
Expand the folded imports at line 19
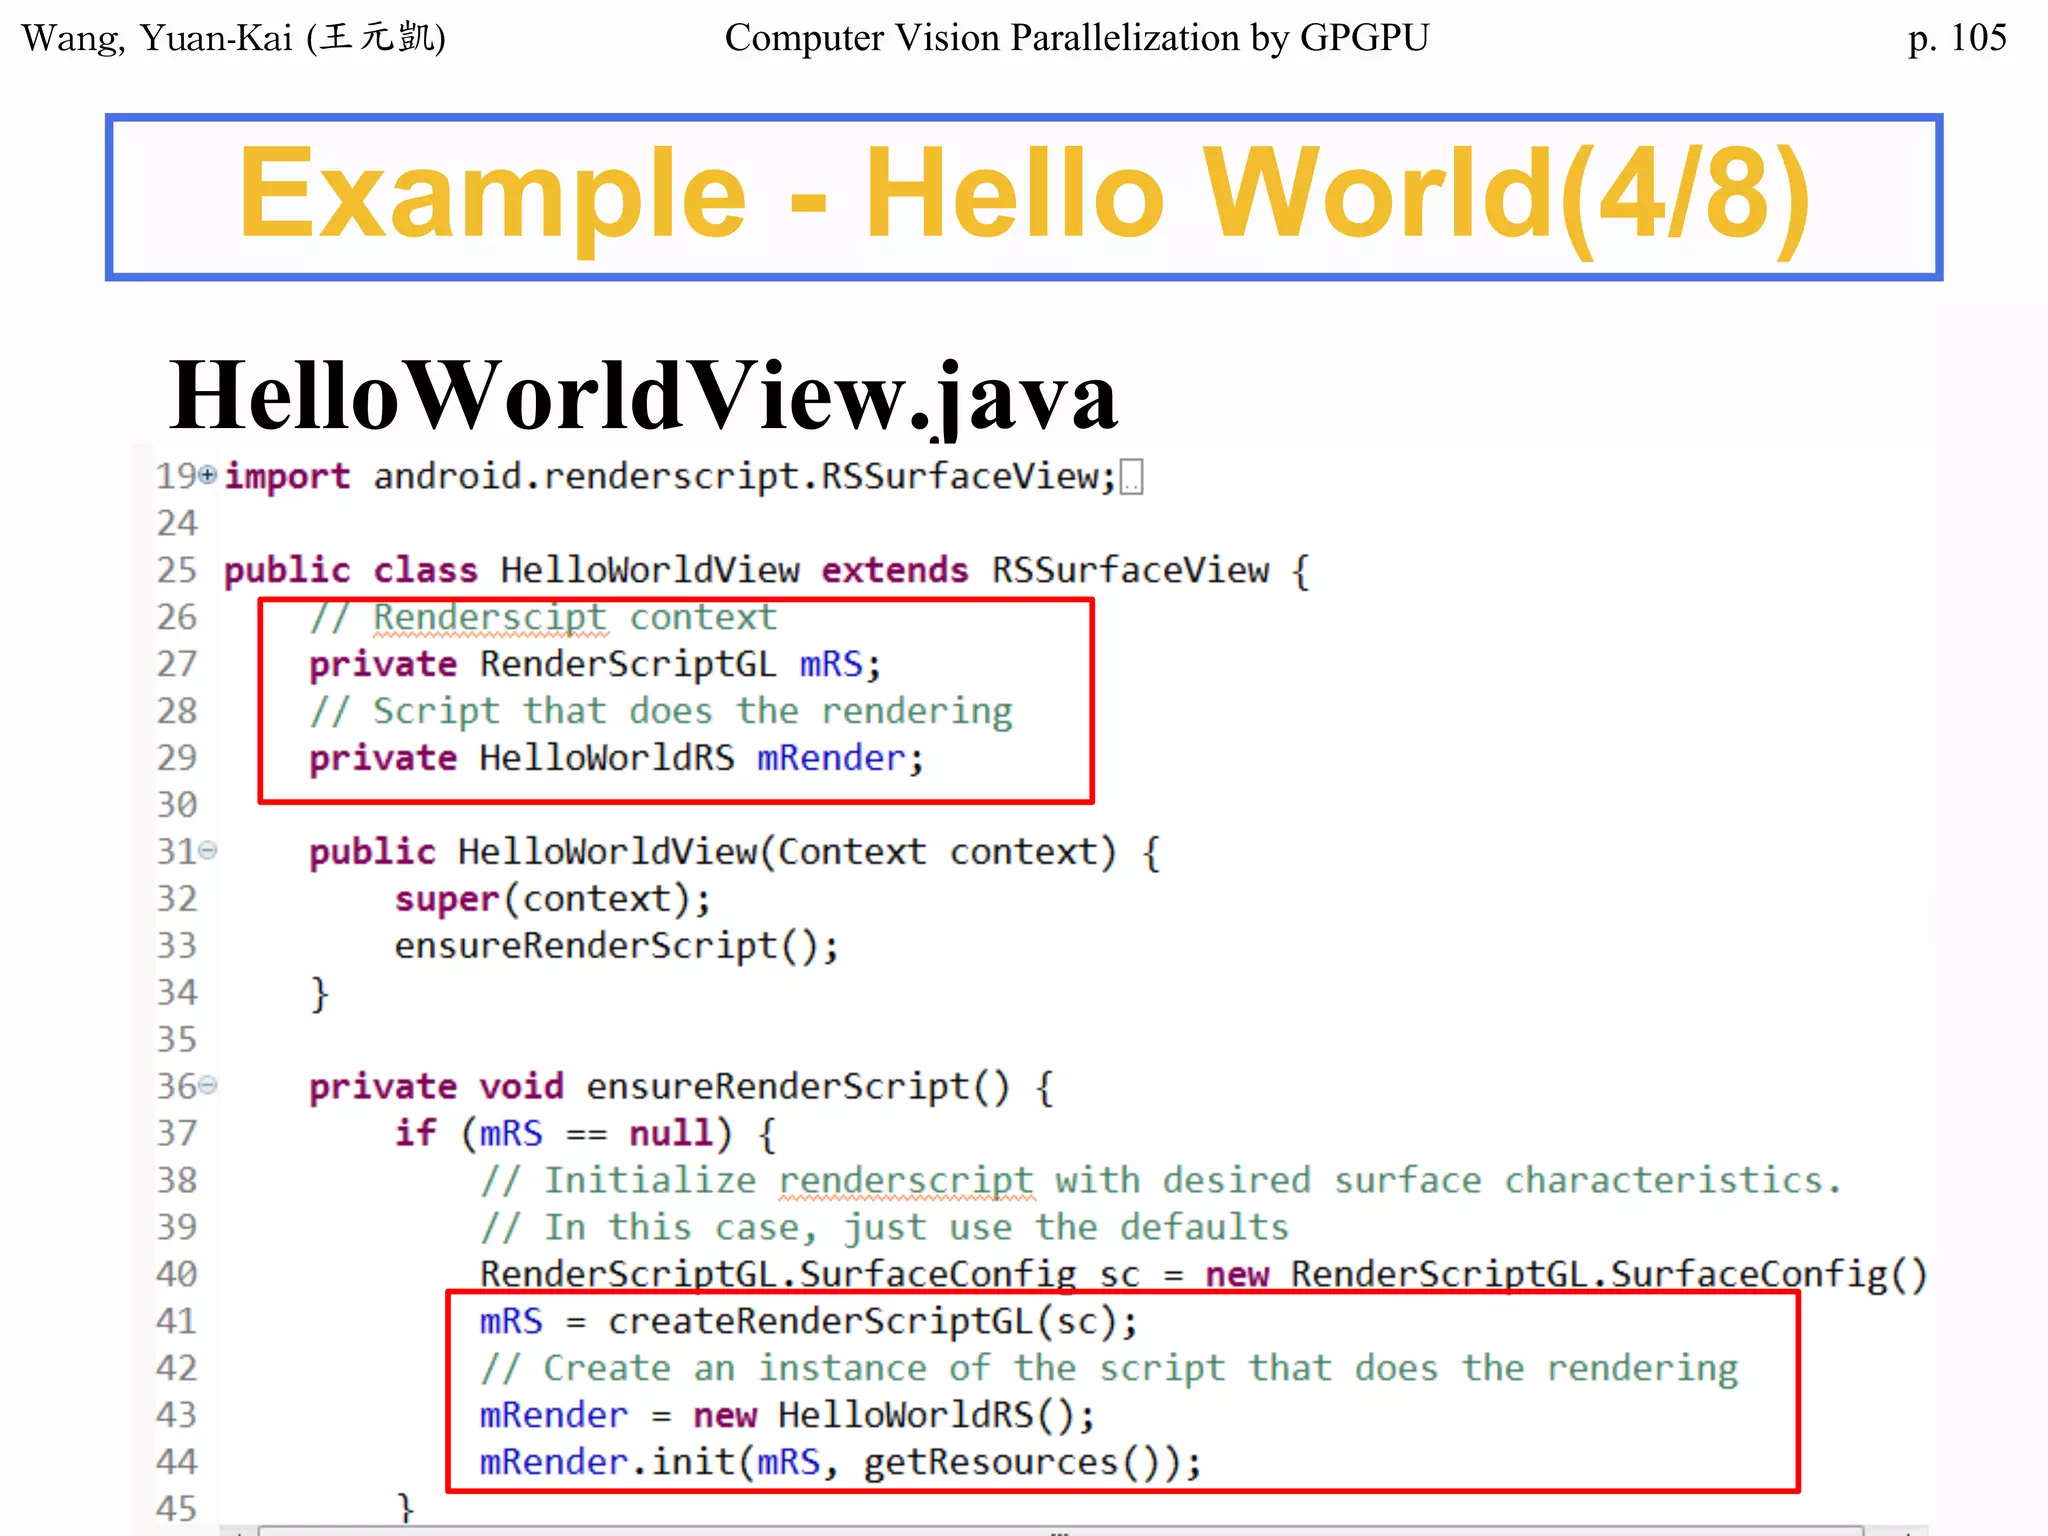coord(207,475)
